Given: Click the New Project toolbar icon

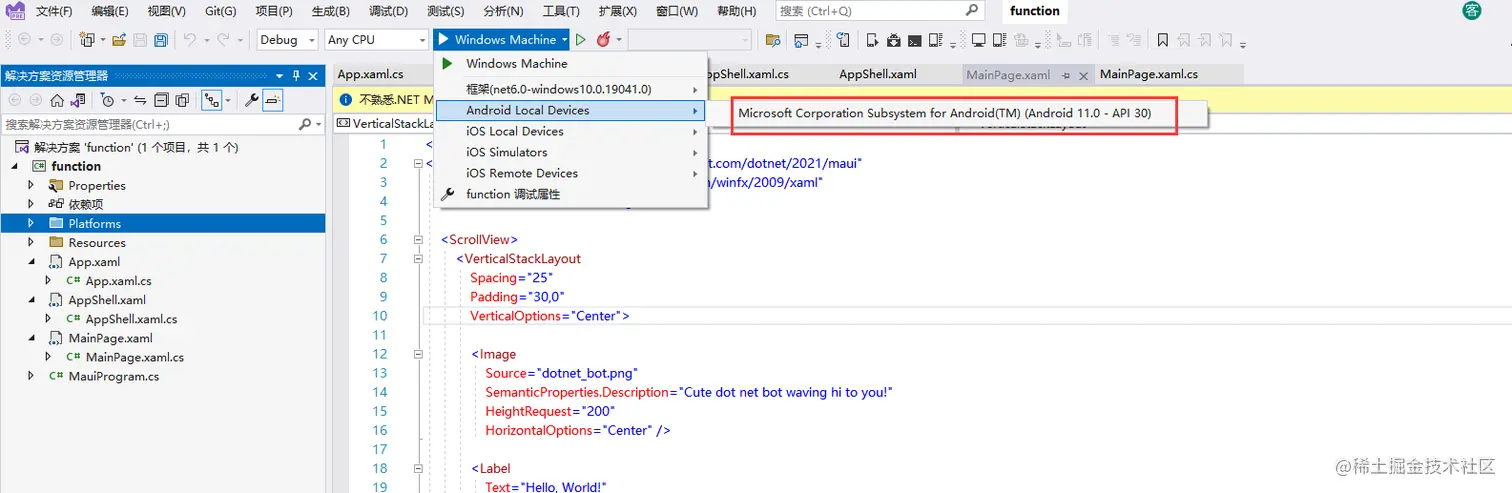Looking at the screenshot, I should click(87, 40).
